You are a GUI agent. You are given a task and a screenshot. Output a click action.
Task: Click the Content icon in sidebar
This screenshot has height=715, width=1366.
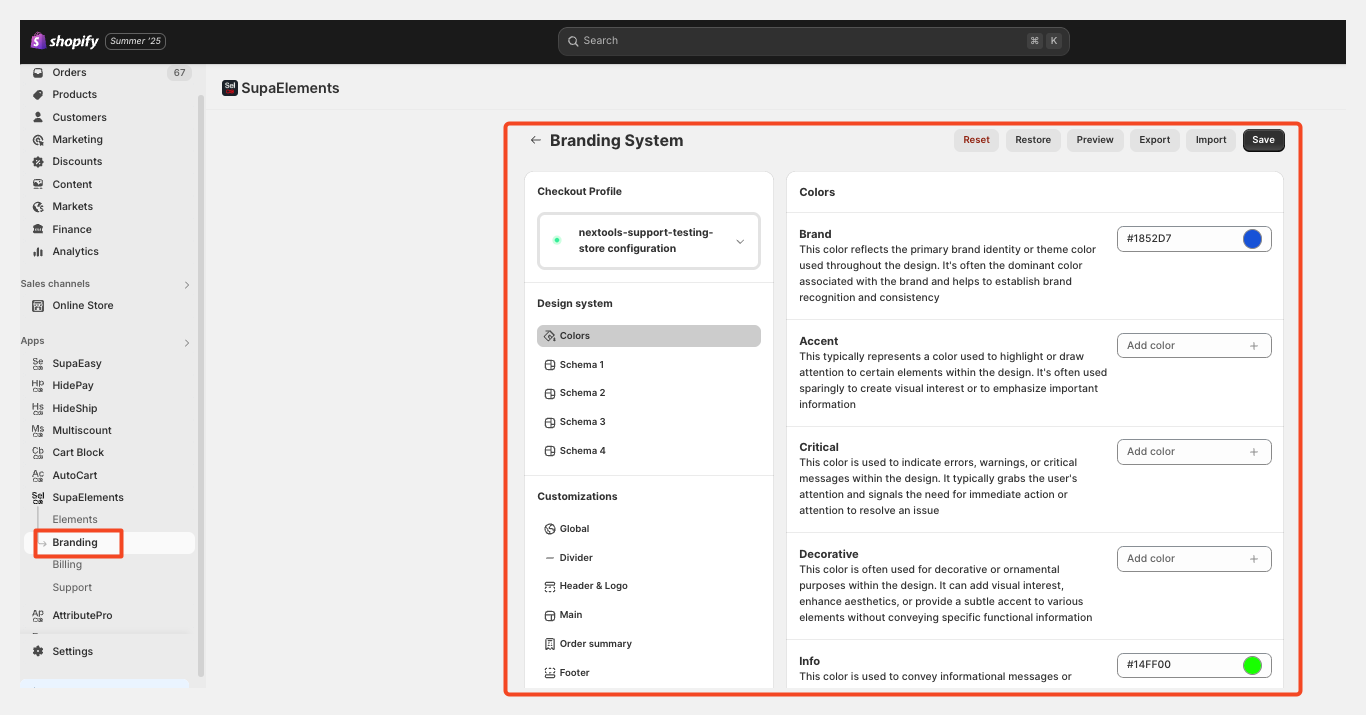[38, 184]
